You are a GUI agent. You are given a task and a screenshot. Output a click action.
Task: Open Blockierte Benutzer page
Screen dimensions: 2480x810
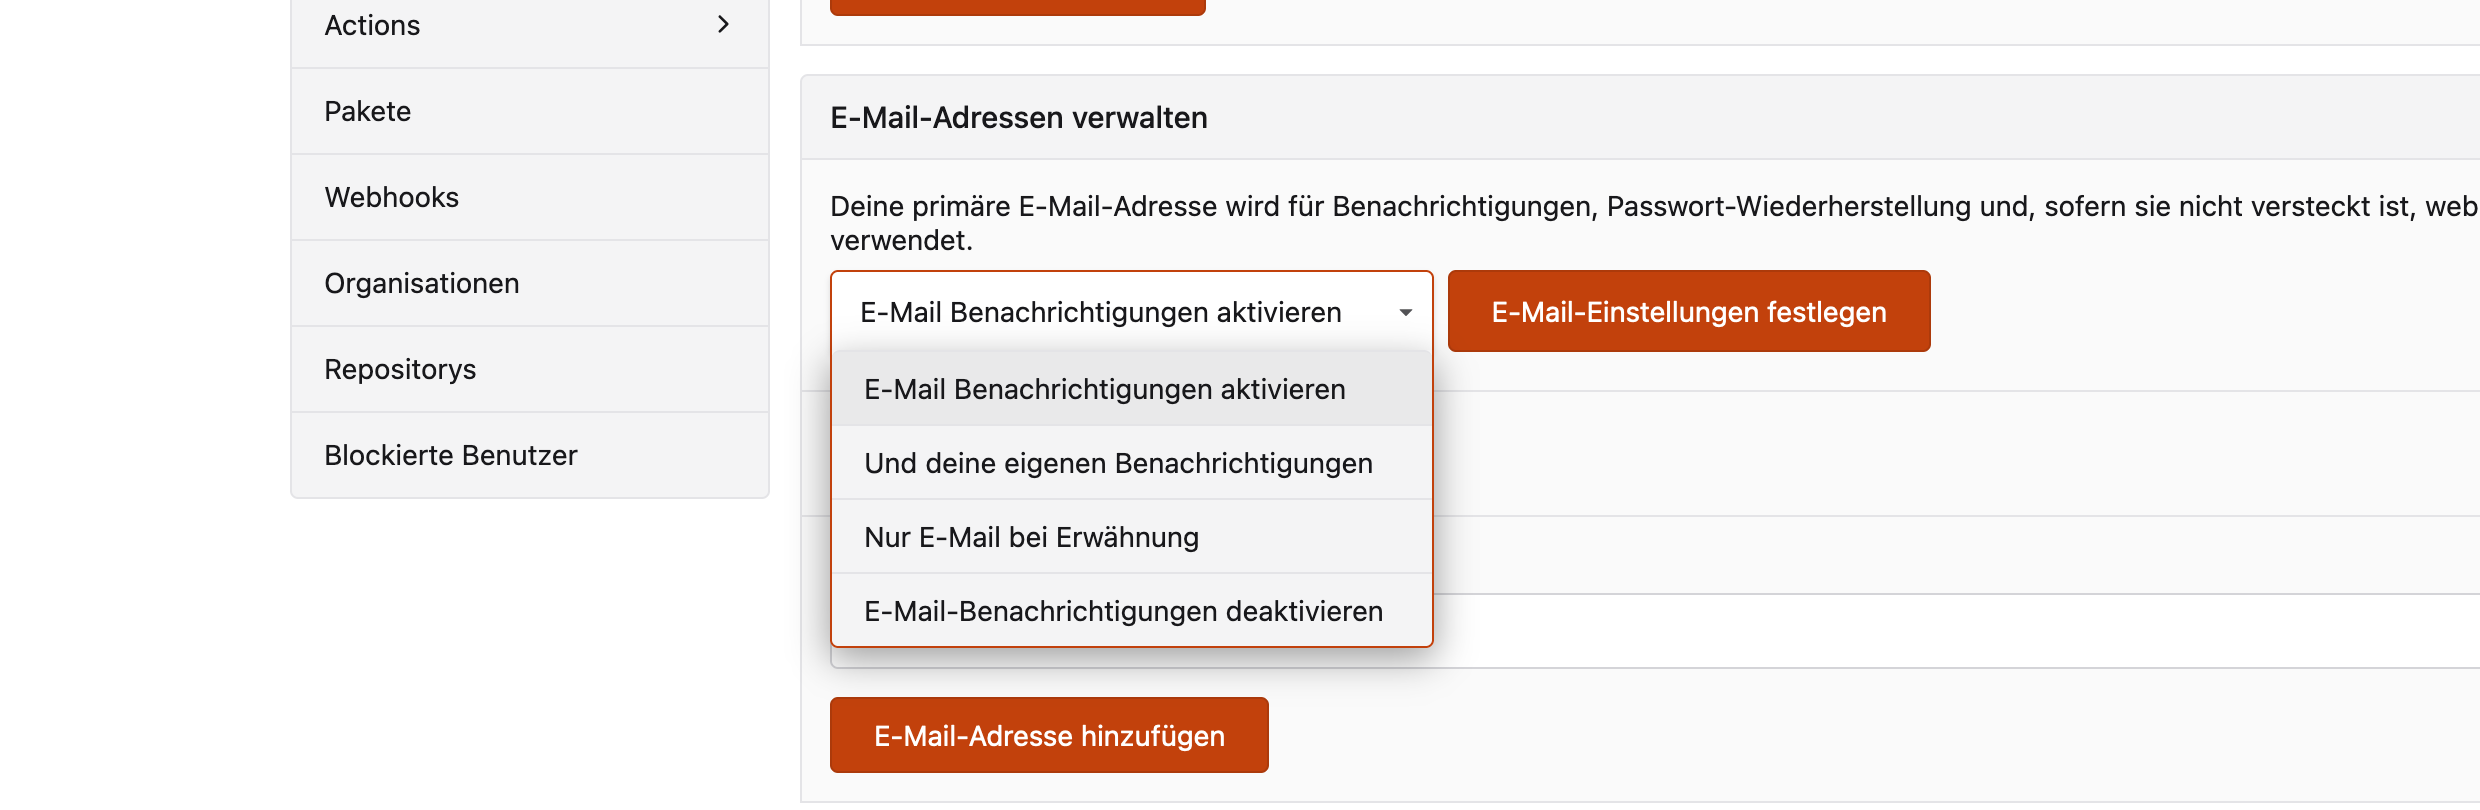[x=451, y=456]
